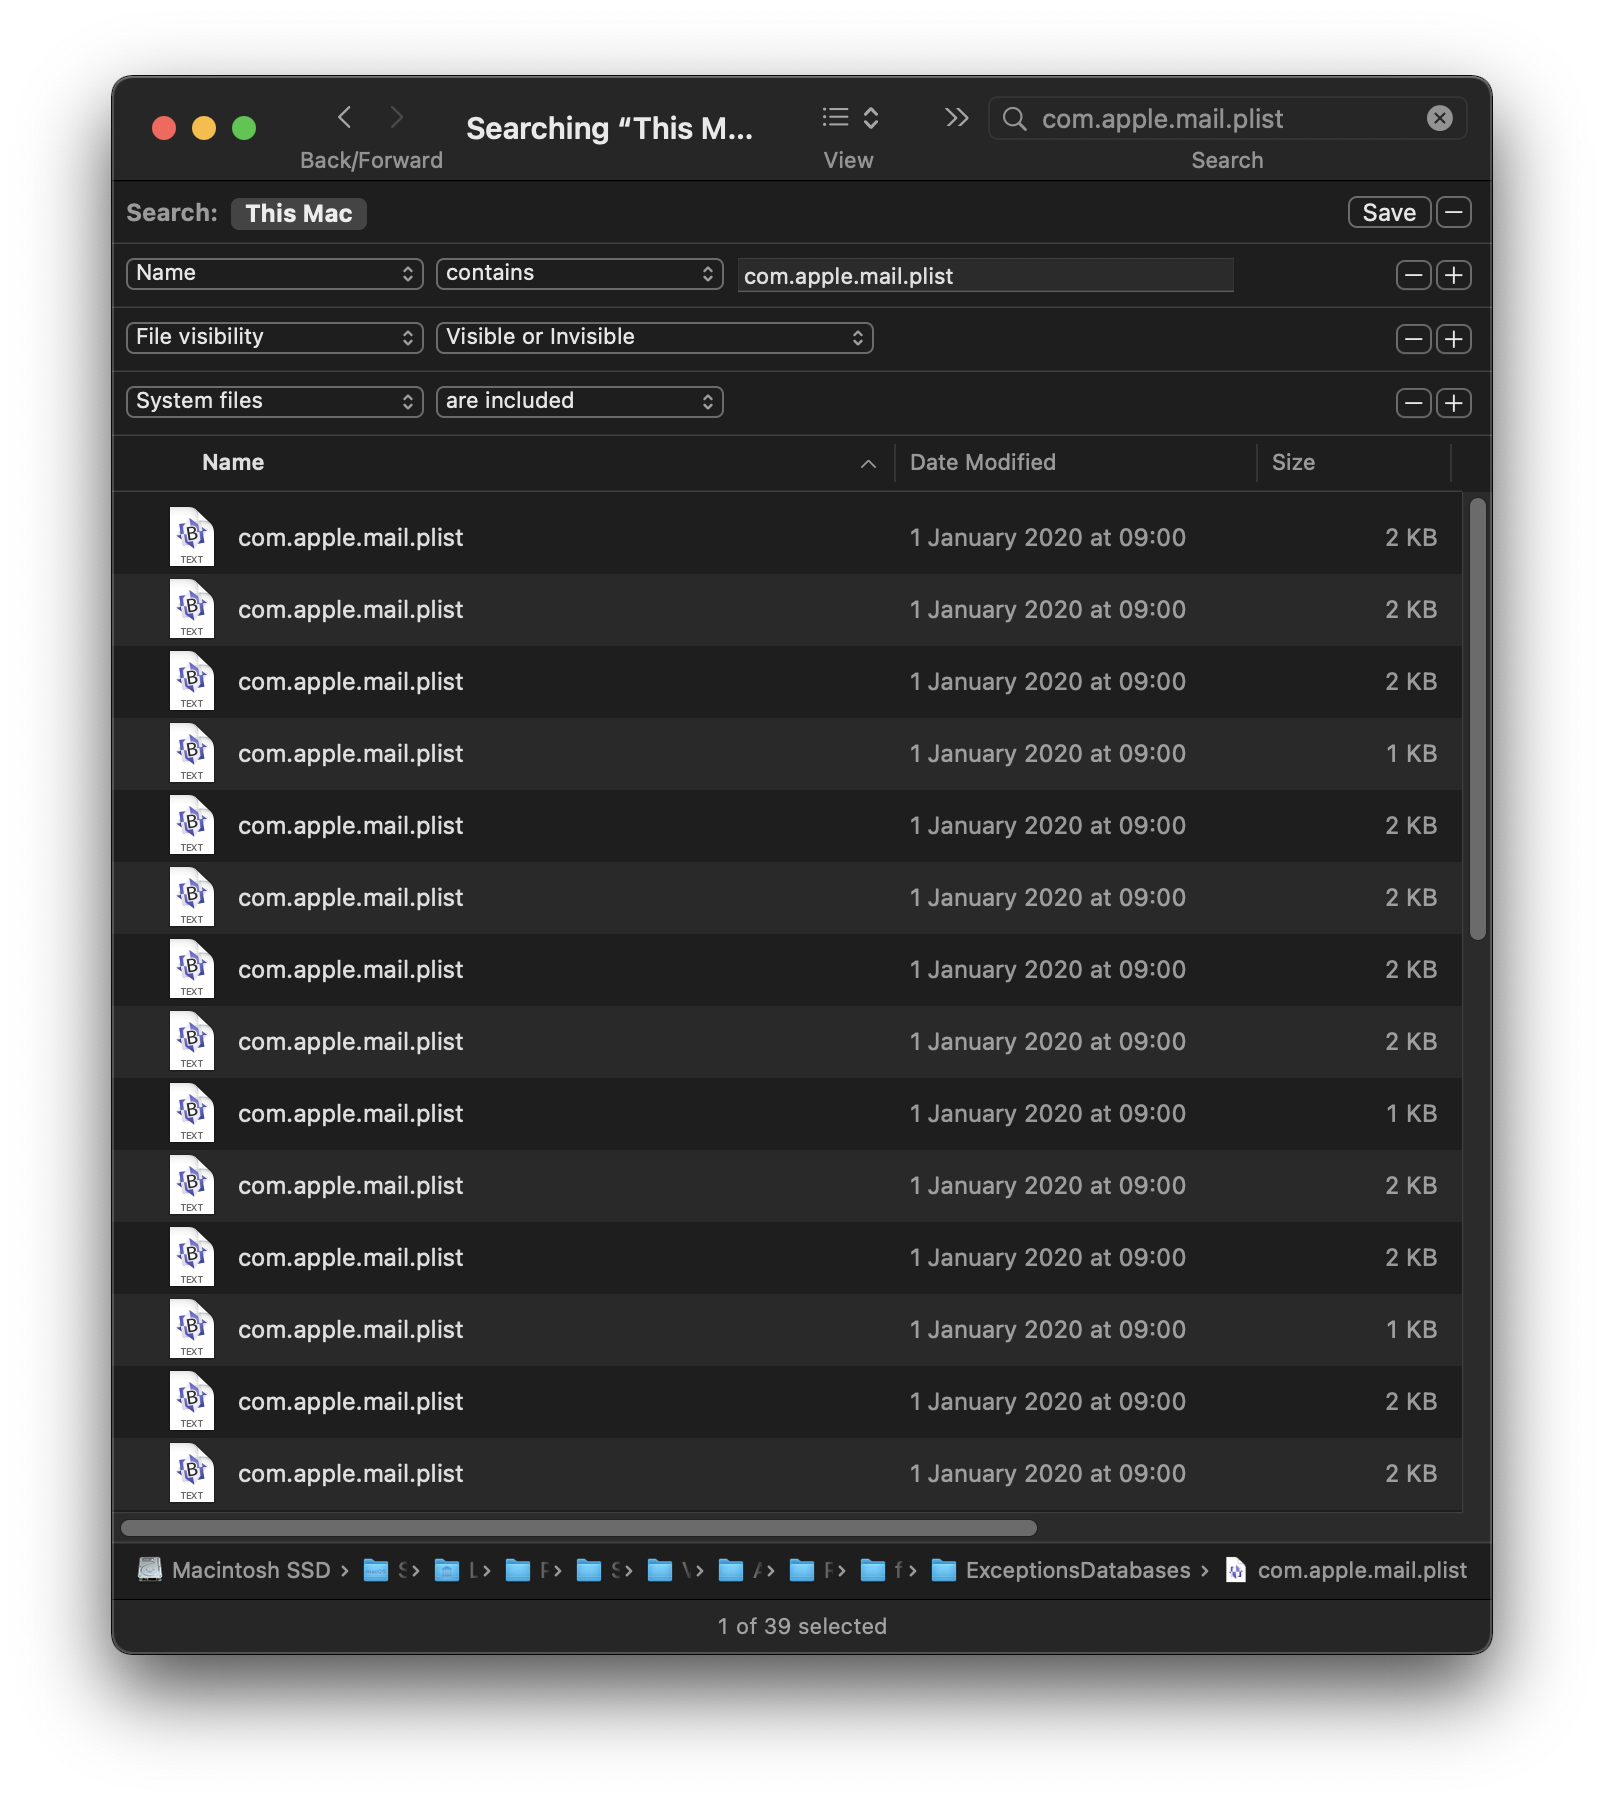The width and height of the screenshot is (1604, 1802).
Task: Click the horizontal scrollbar below results
Action: 578,1527
